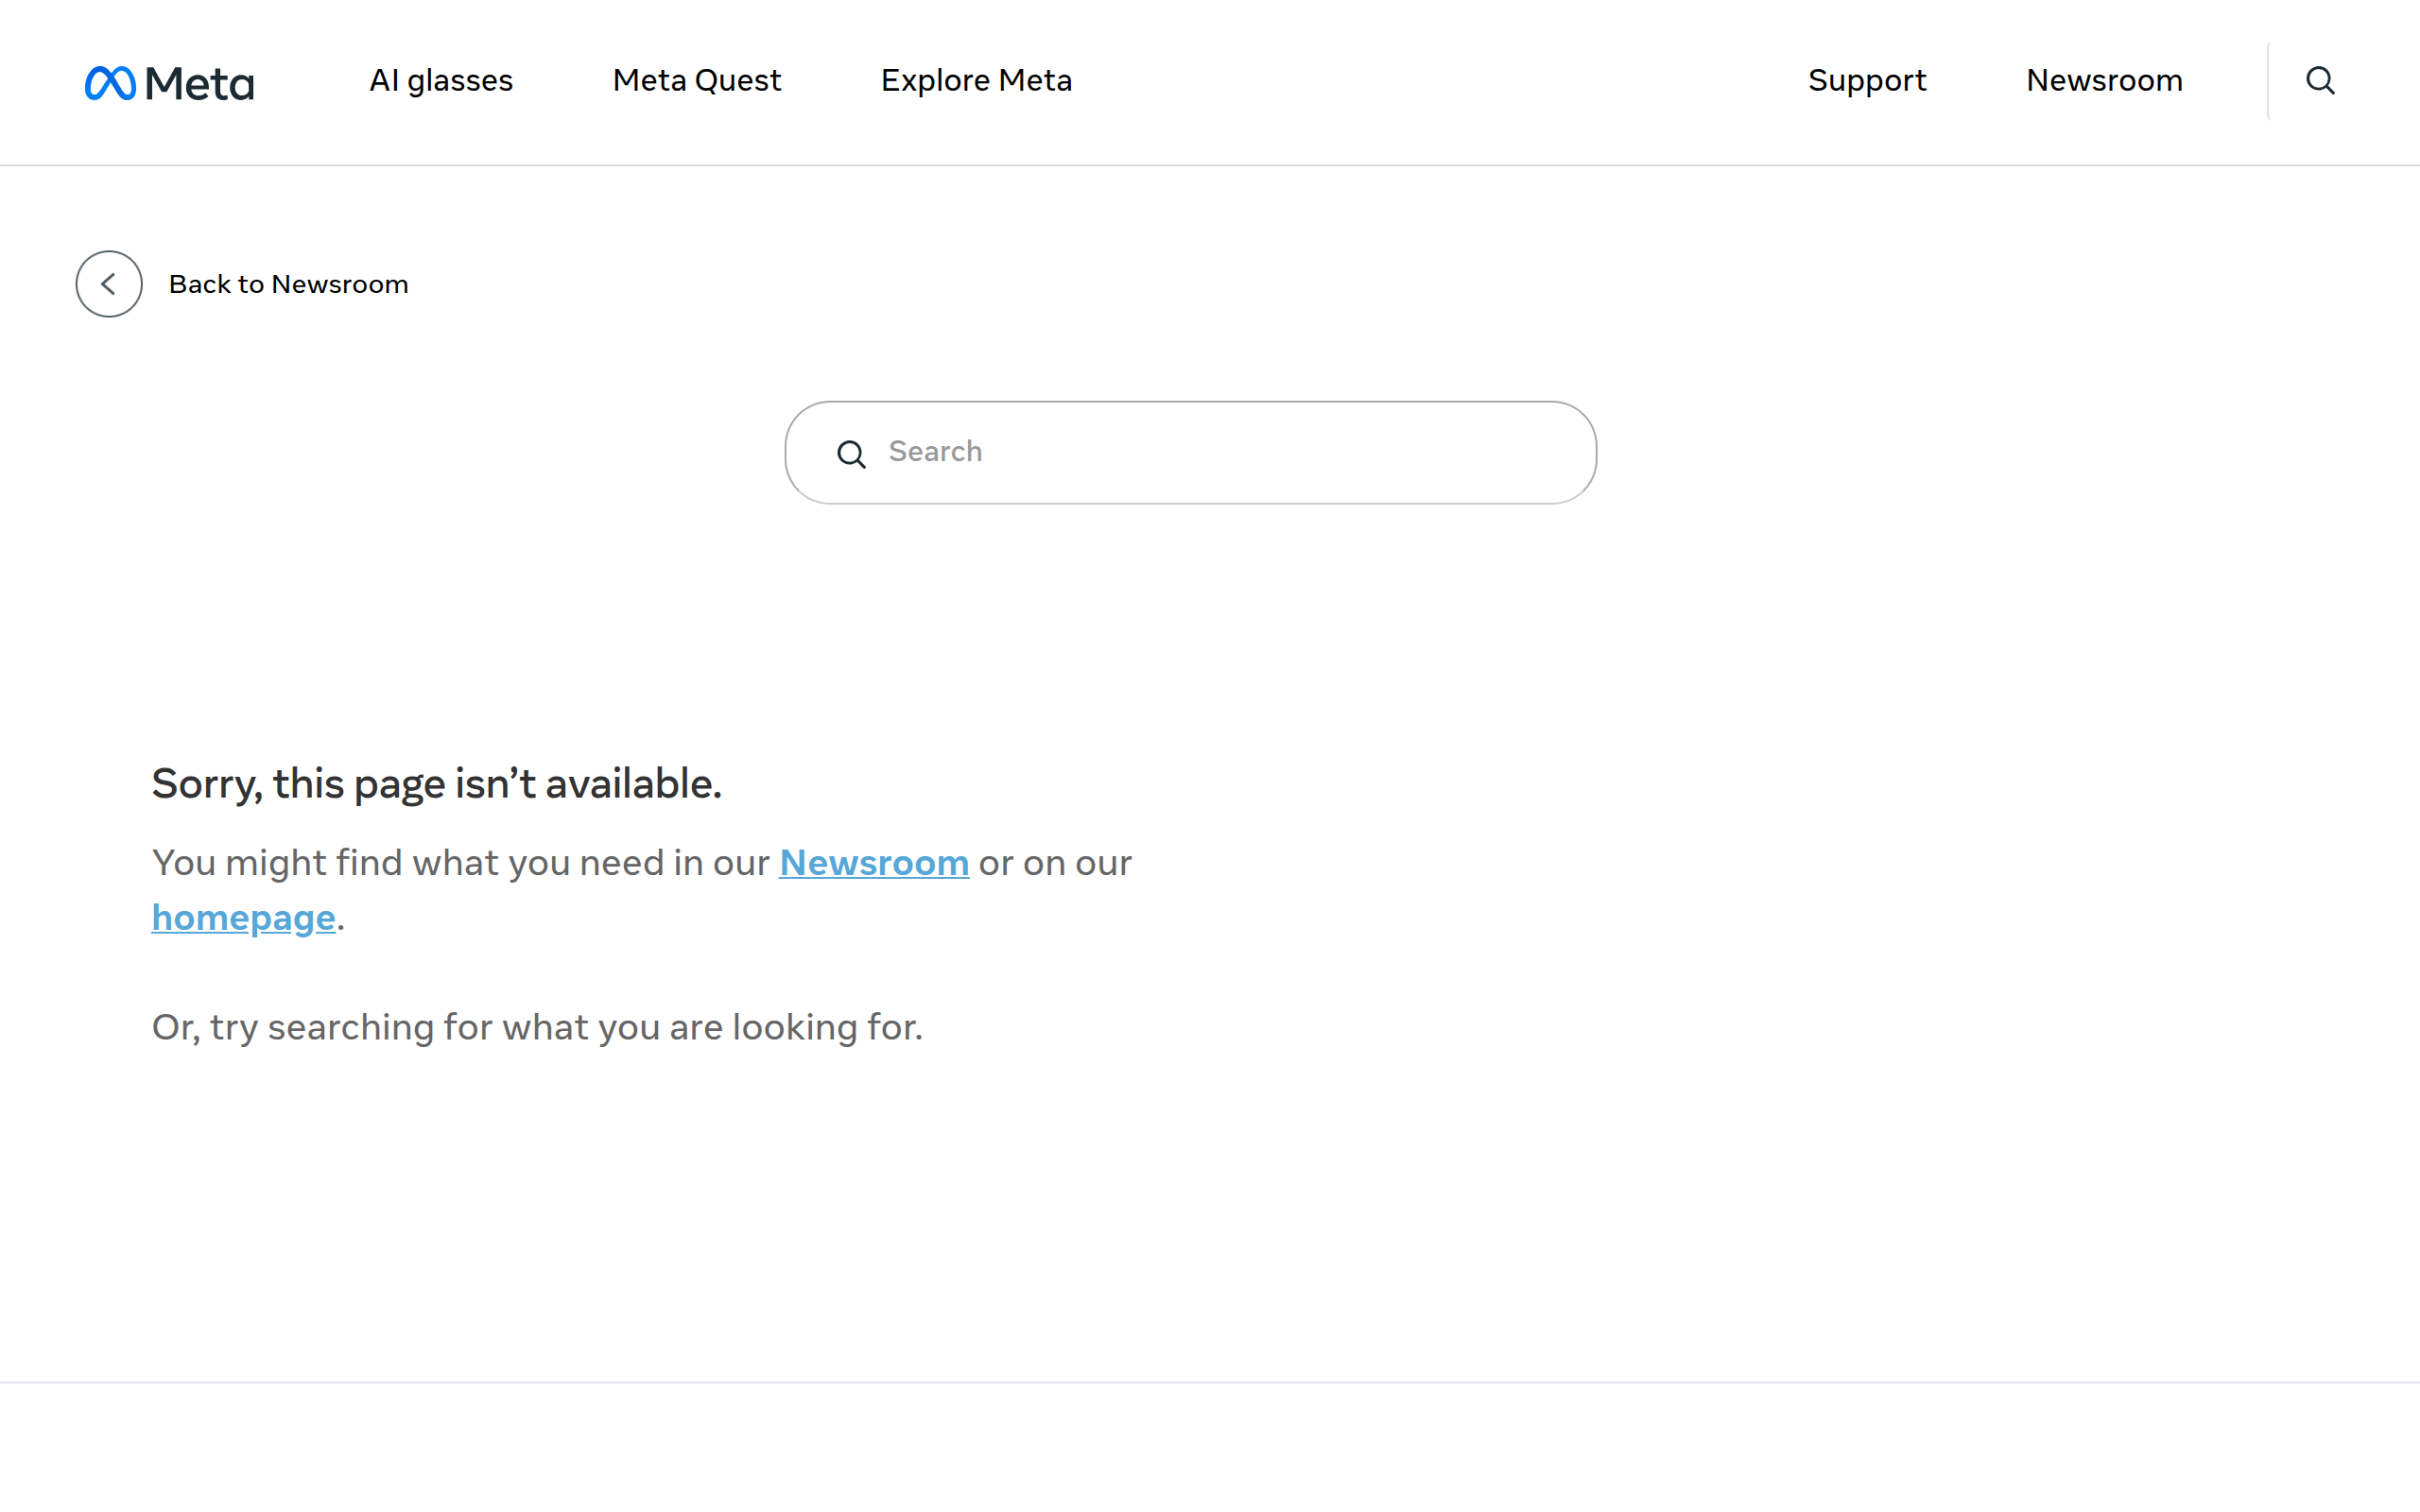The width and height of the screenshot is (2420, 1512).
Task: Expand the Explore Meta menu
Action: point(976,80)
